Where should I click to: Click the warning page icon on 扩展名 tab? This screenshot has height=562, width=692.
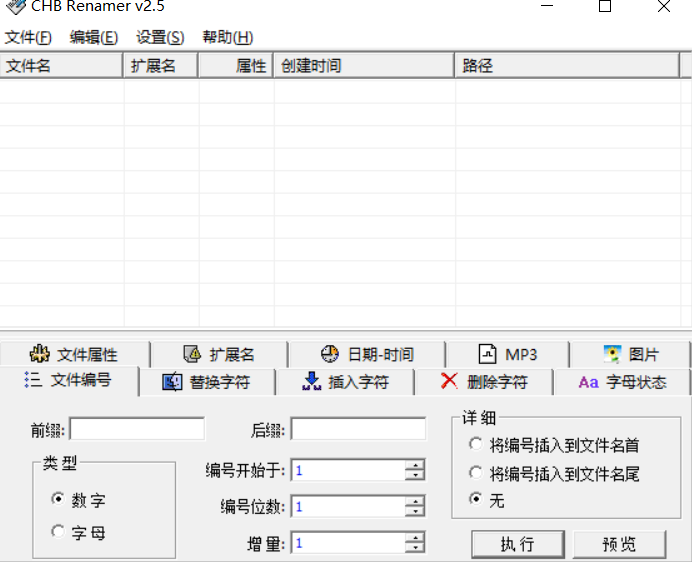pyautogui.click(x=192, y=354)
